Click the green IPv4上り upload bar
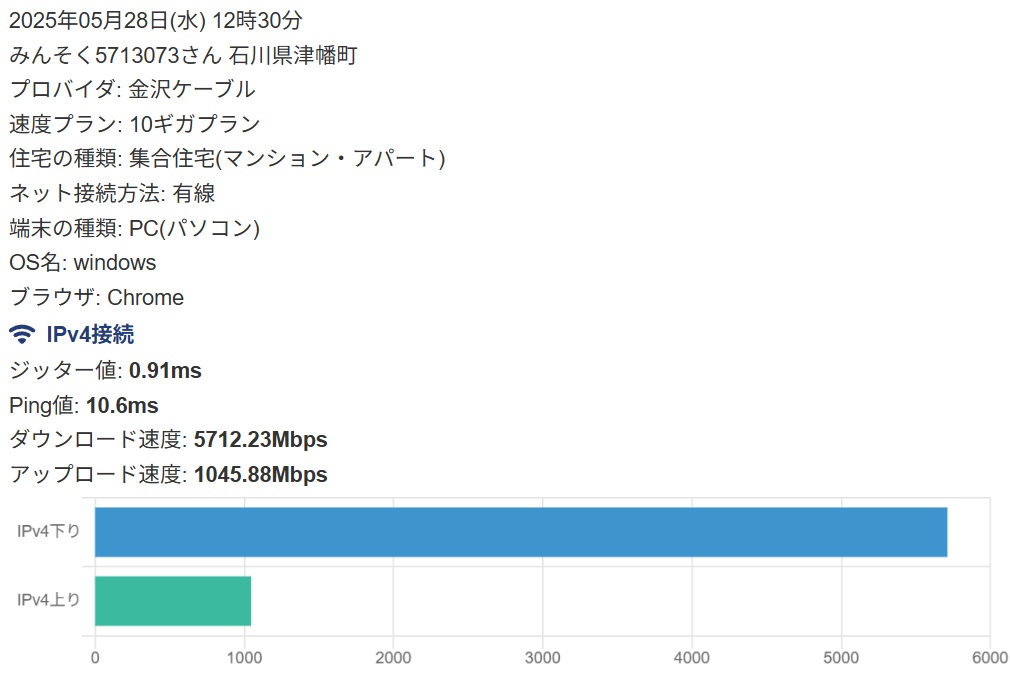 click(x=172, y=601)
